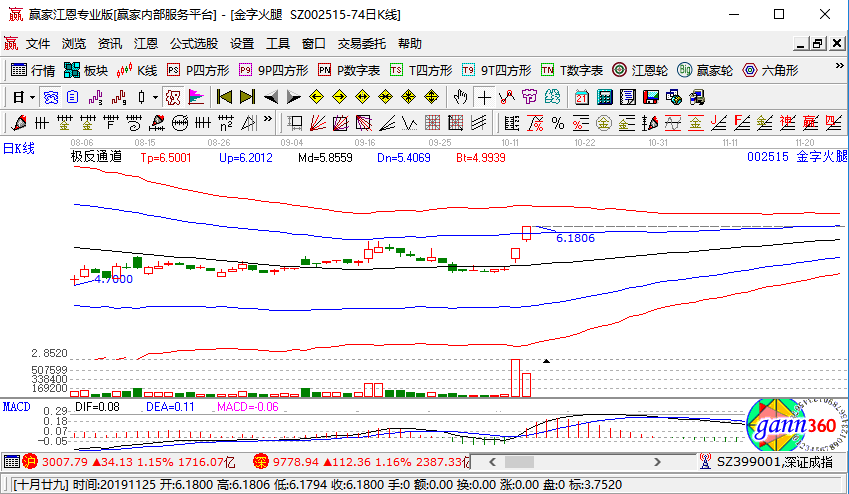Toggle the blue 资 info icon
This screenshot has height=494, width=849.
(x=50, y=98)
